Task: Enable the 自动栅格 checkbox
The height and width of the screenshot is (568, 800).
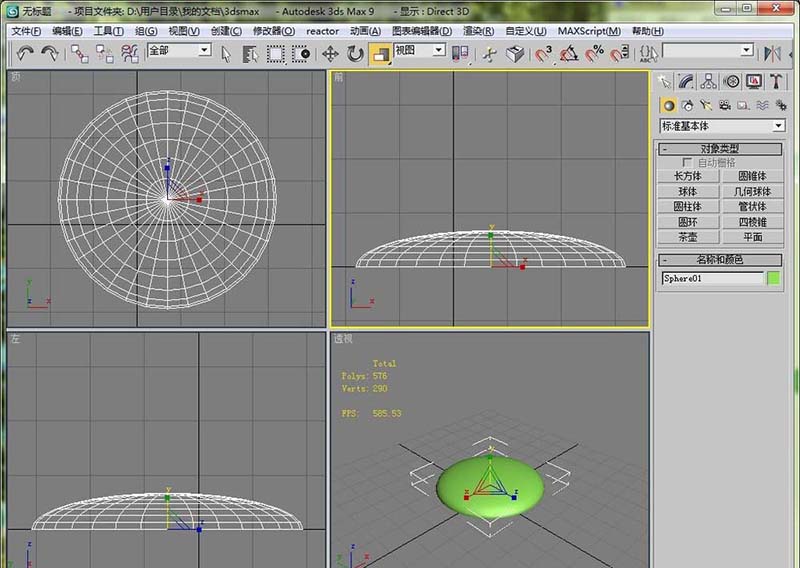Action: click(x=687, y=162)
